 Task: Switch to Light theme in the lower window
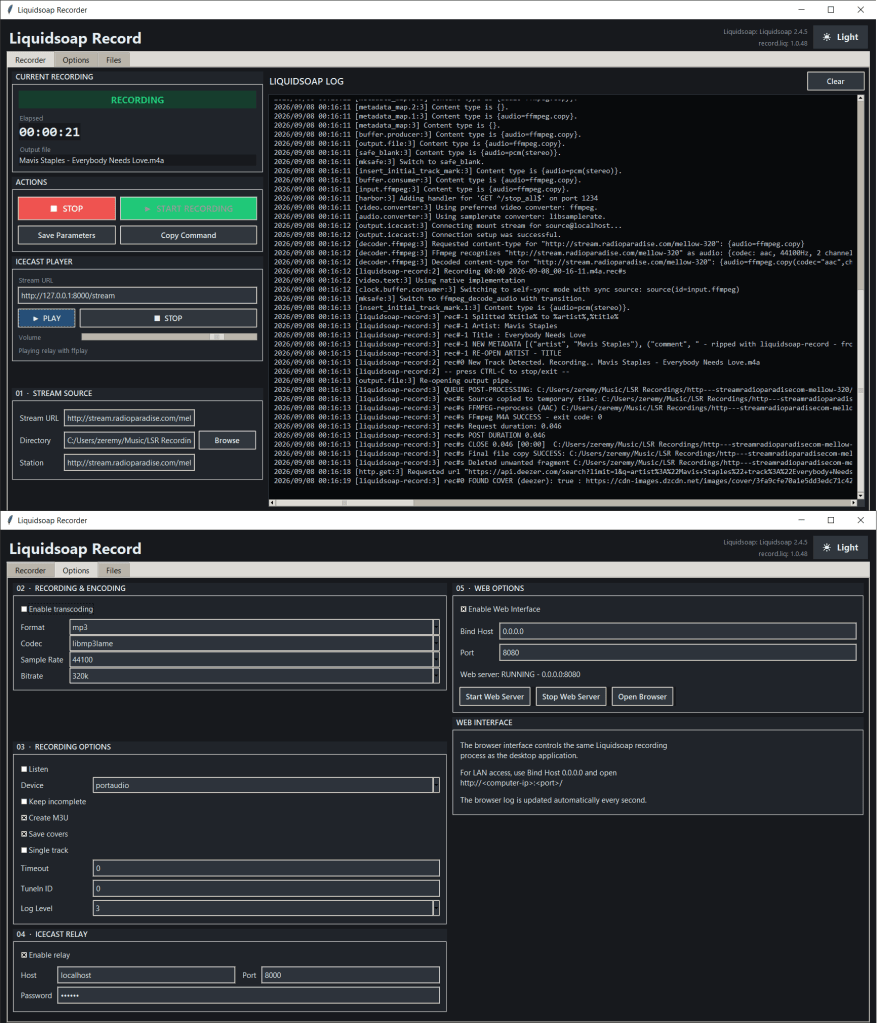point(840,547)
